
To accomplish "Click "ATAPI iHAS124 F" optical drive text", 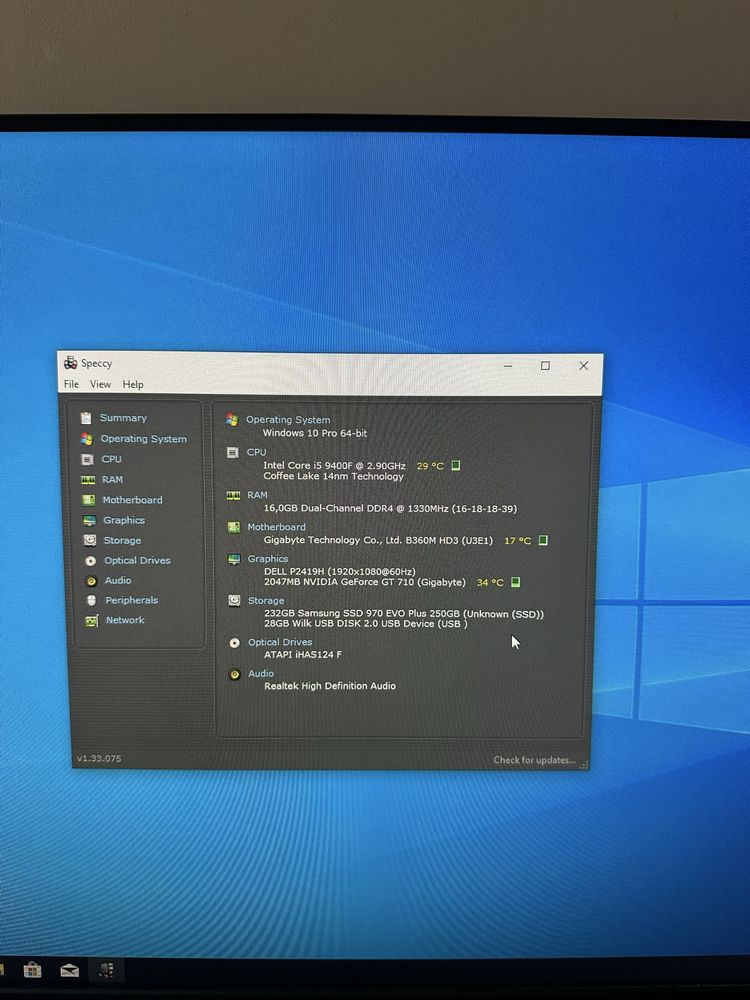I will (303, 654).
